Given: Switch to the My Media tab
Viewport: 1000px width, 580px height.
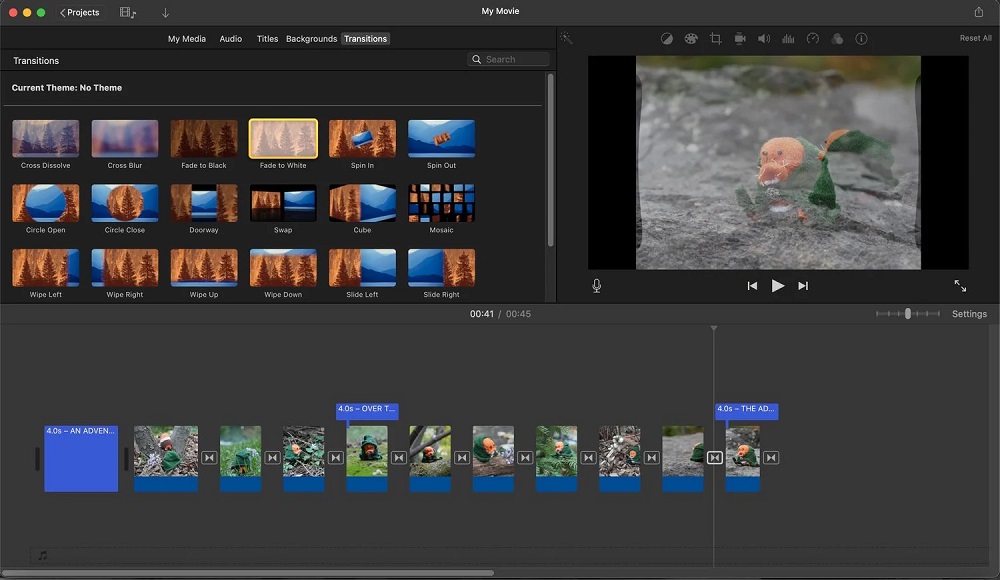Looking at the screenshot, I should (x=186, y=39).
